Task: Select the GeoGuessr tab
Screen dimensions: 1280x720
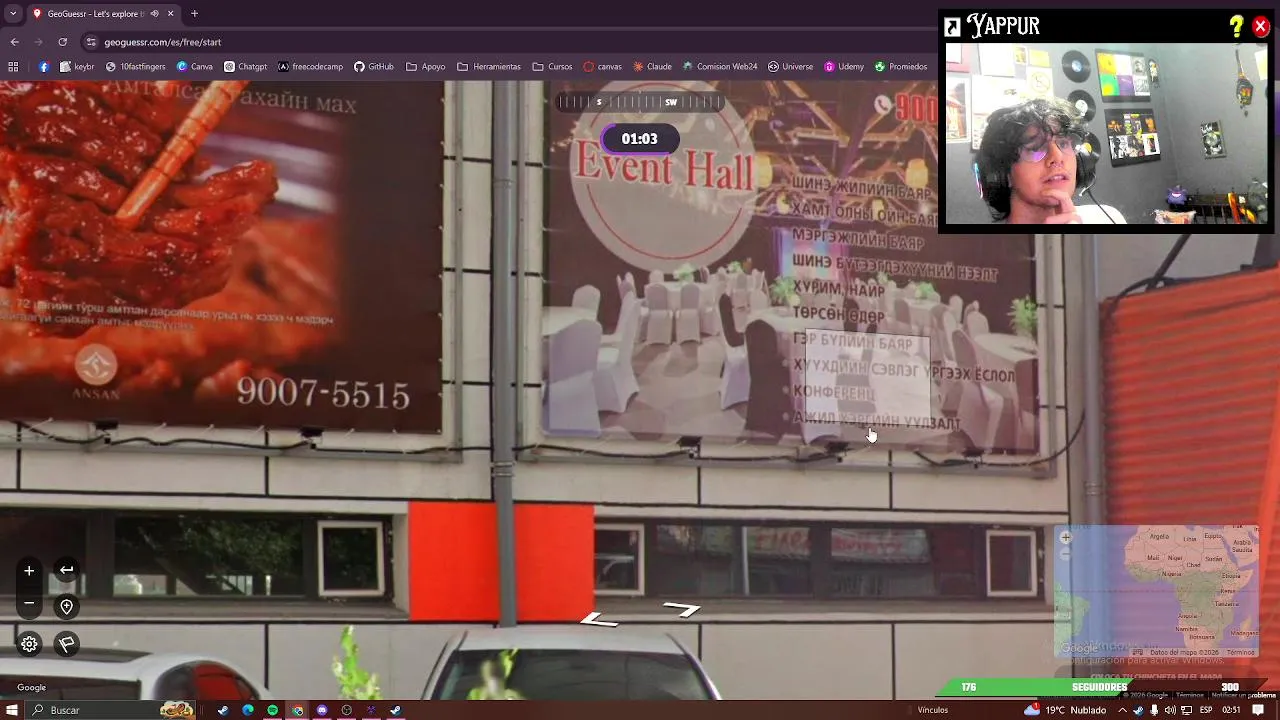Action: pos(102,14)
